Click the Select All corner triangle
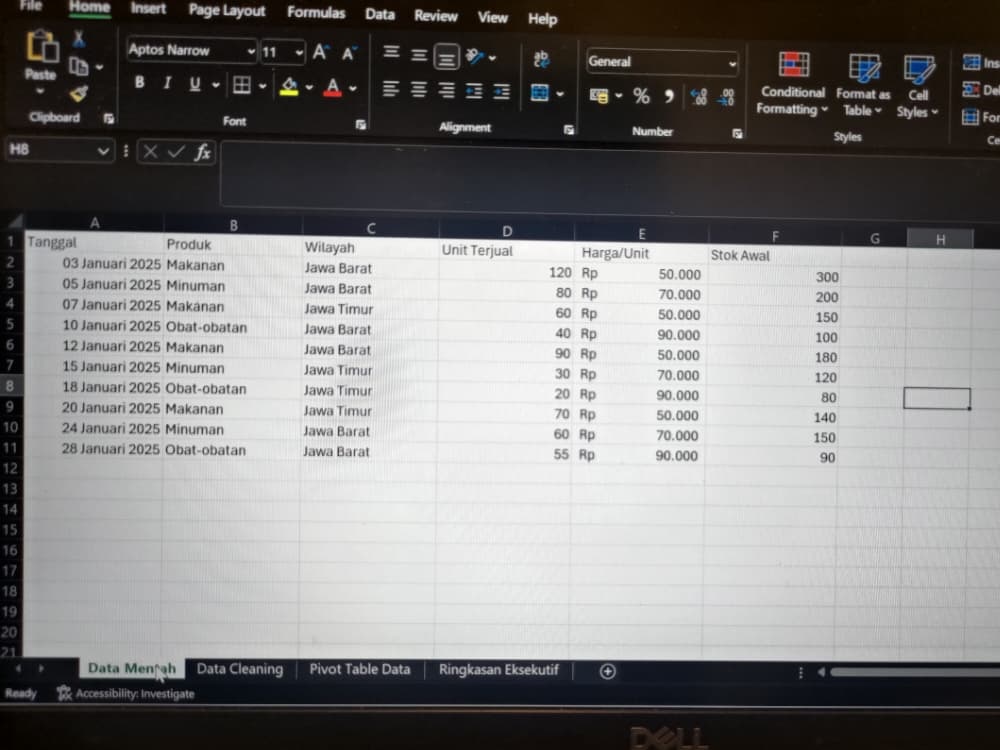This screenshot has width=1000, height=750. click(x=14, y=221)
